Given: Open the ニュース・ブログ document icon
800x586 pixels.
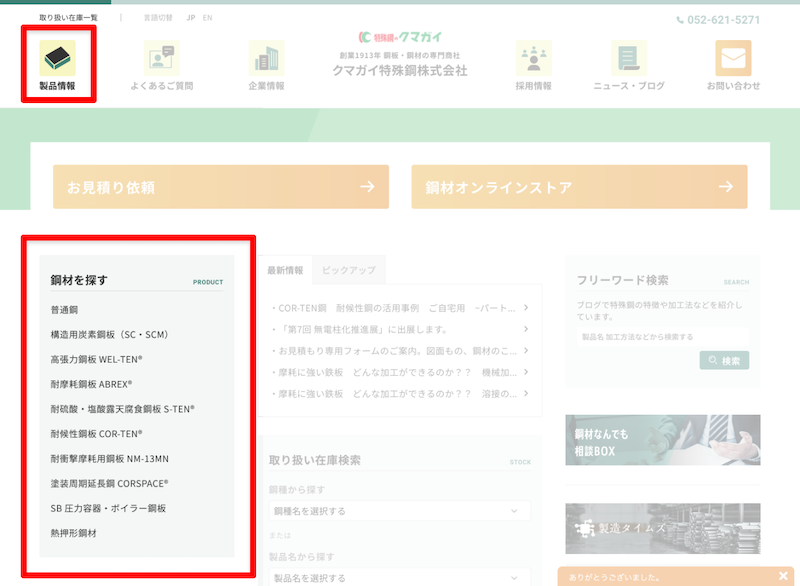Looking at the screenshot, I should (629, 58).
